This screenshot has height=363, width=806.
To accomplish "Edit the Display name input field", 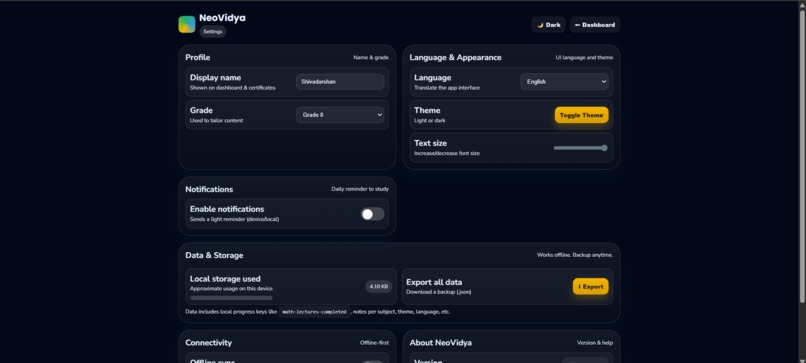I will pos(340,82).
